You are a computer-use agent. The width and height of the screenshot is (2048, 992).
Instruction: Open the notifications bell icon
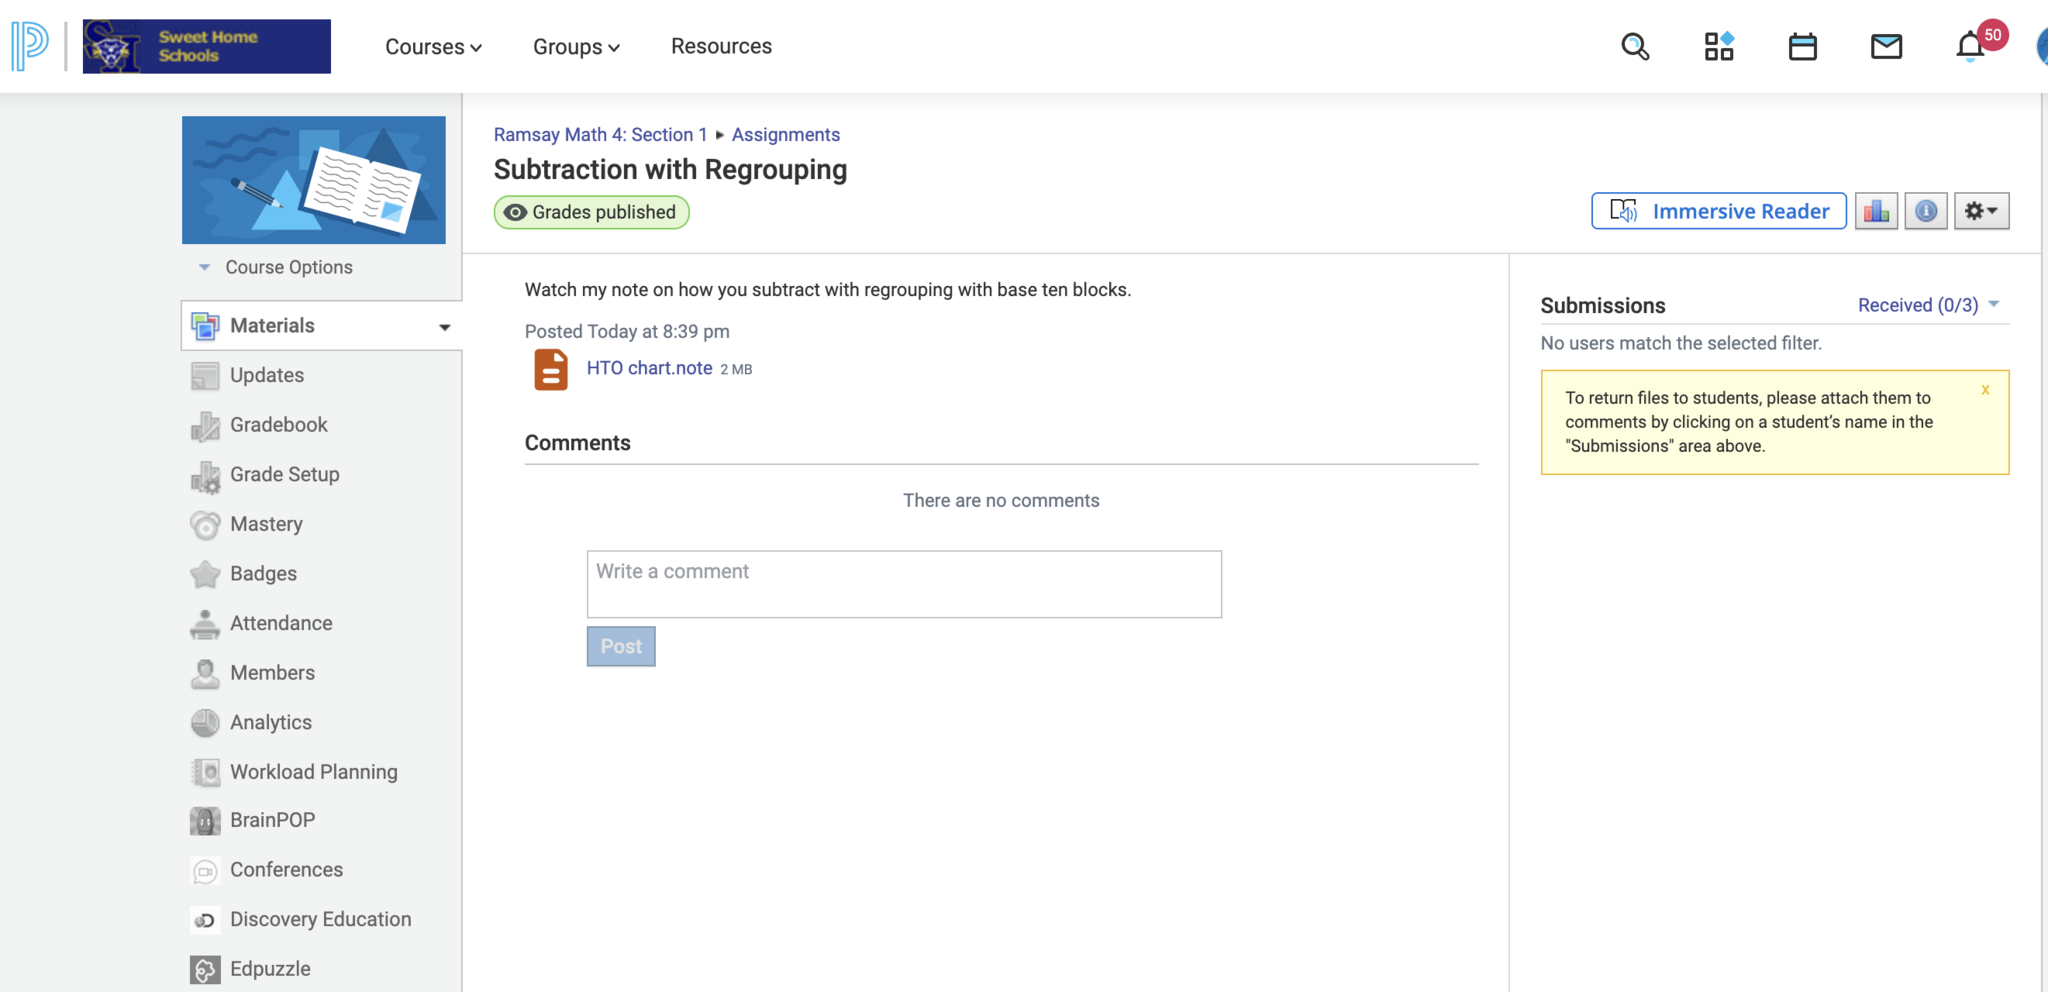[1970, 47]
